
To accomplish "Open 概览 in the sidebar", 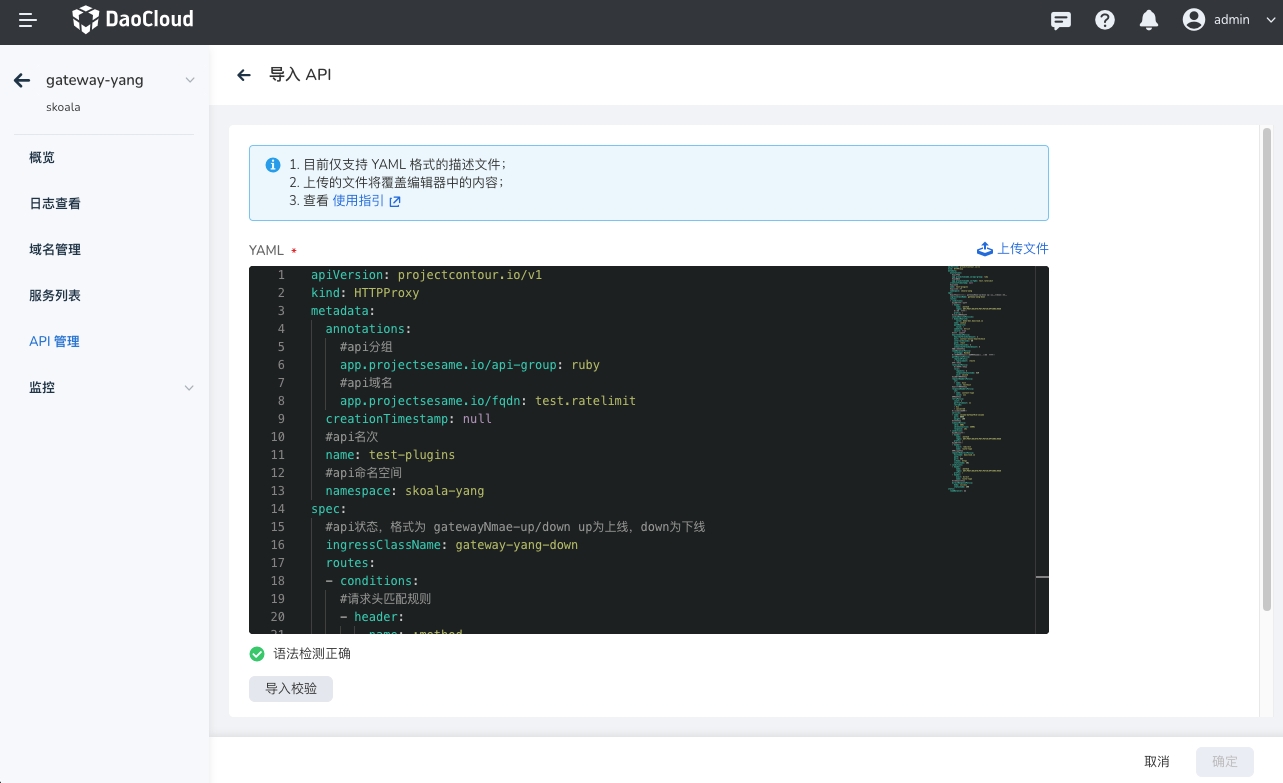I will click(x=42, y=158).
